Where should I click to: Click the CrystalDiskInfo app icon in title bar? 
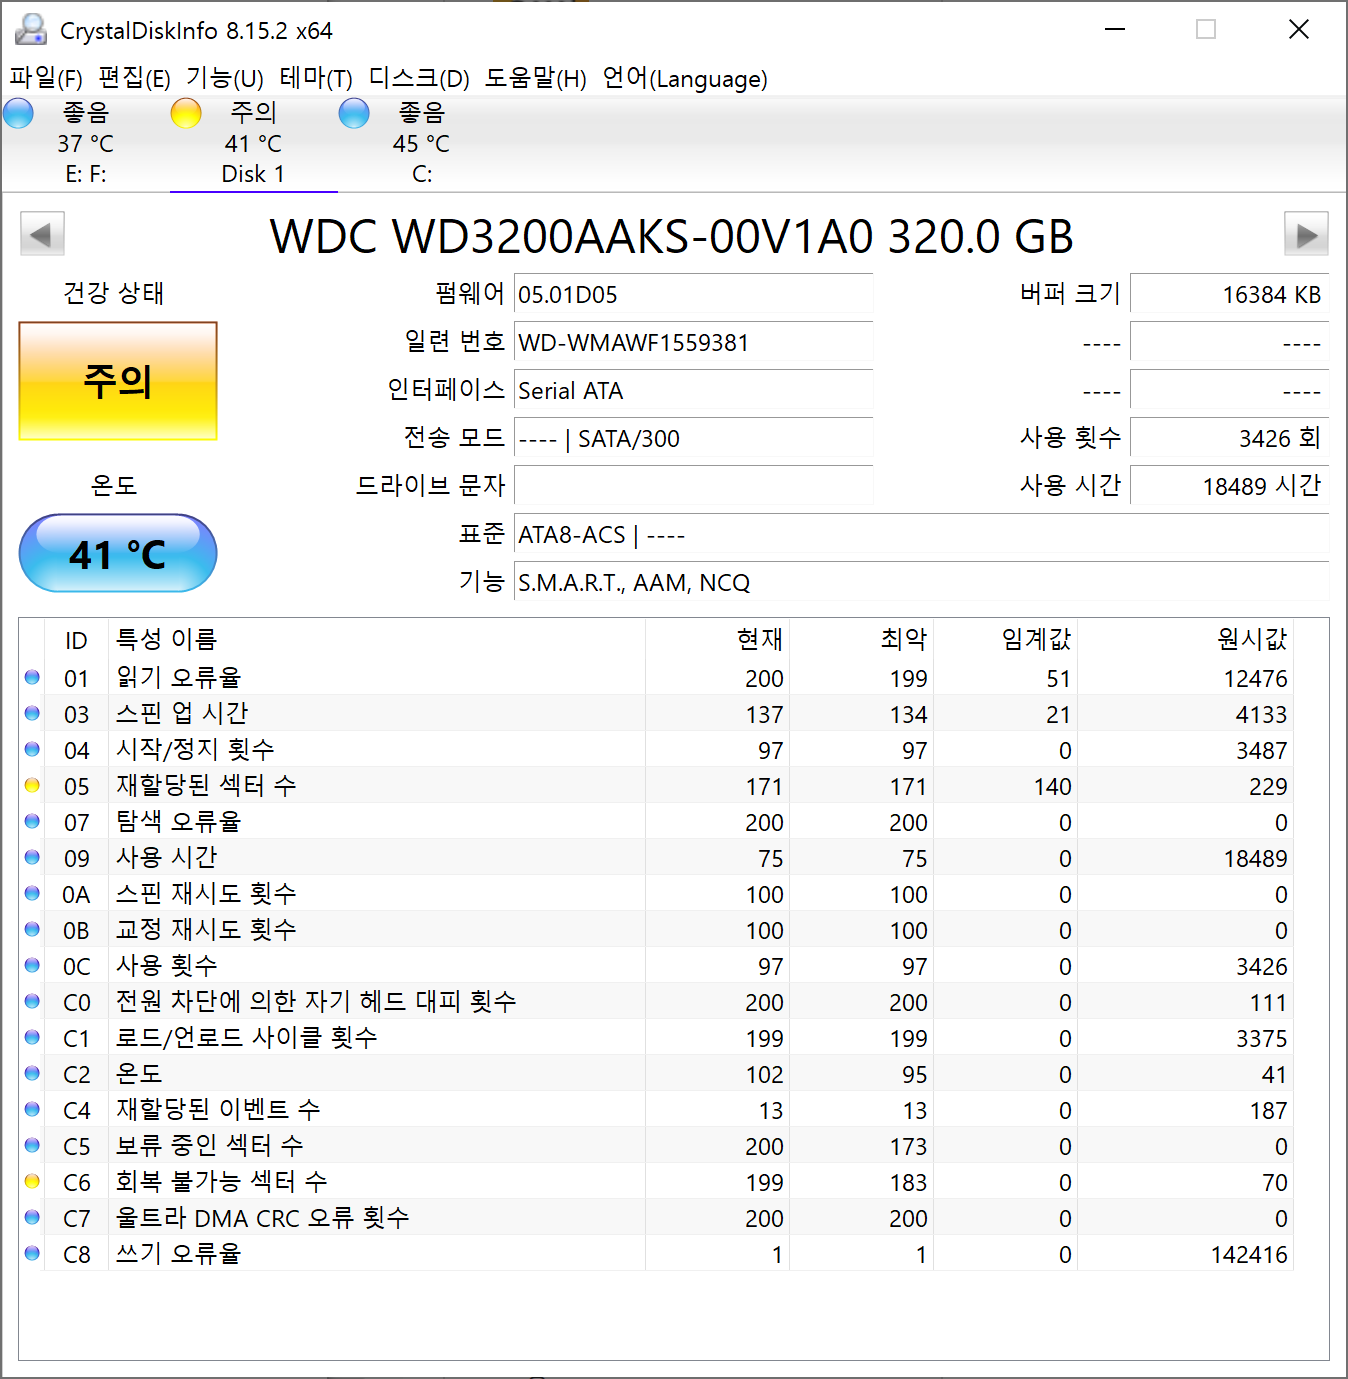[31, 29]
